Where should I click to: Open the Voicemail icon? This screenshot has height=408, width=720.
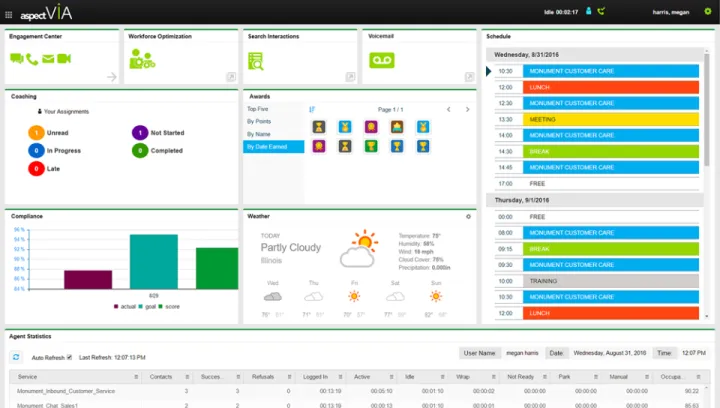[382, 60]
